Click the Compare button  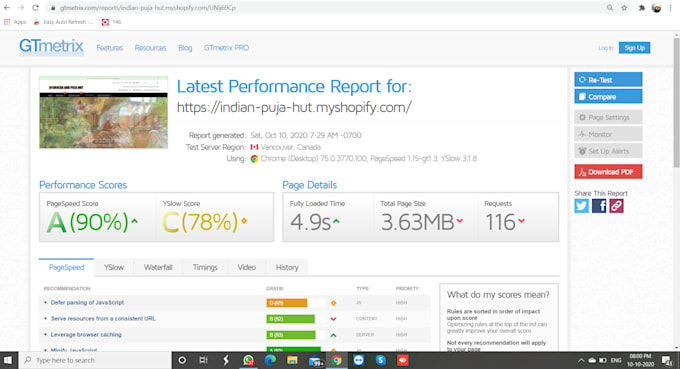click(608, 97)
